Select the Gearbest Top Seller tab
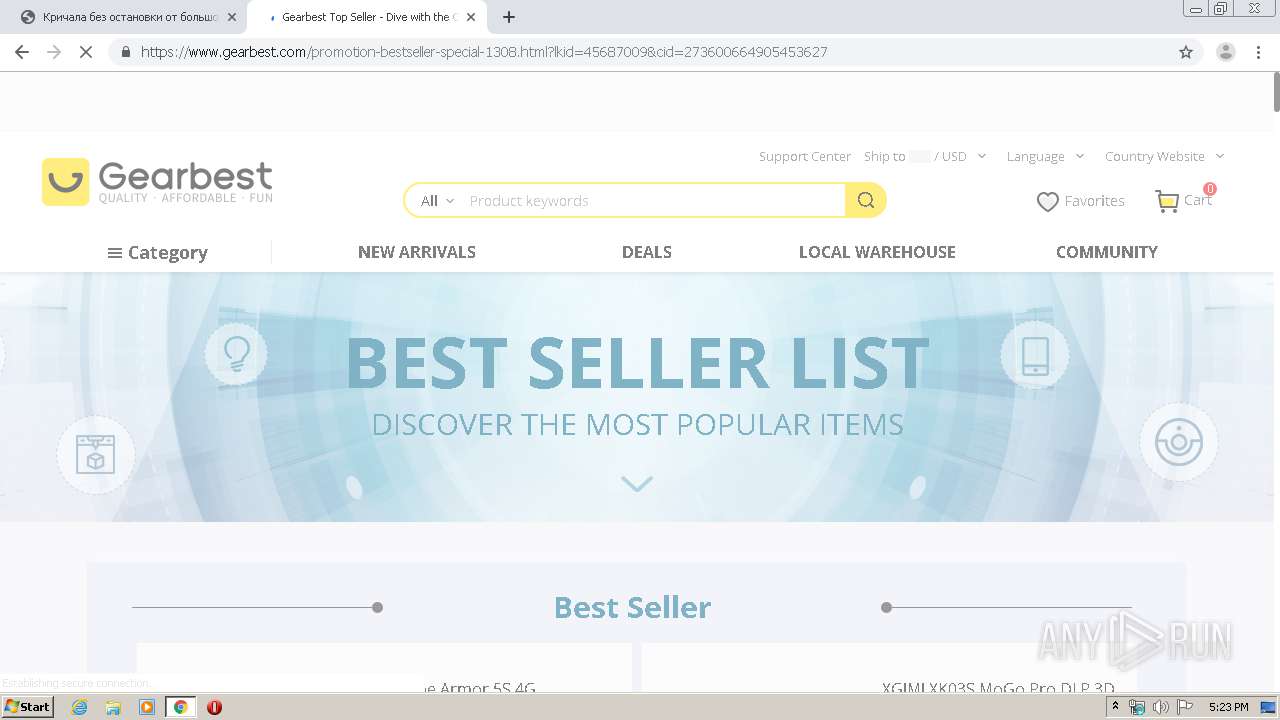This screenshot has height=720, width=1280. click(x=365, y=17)
